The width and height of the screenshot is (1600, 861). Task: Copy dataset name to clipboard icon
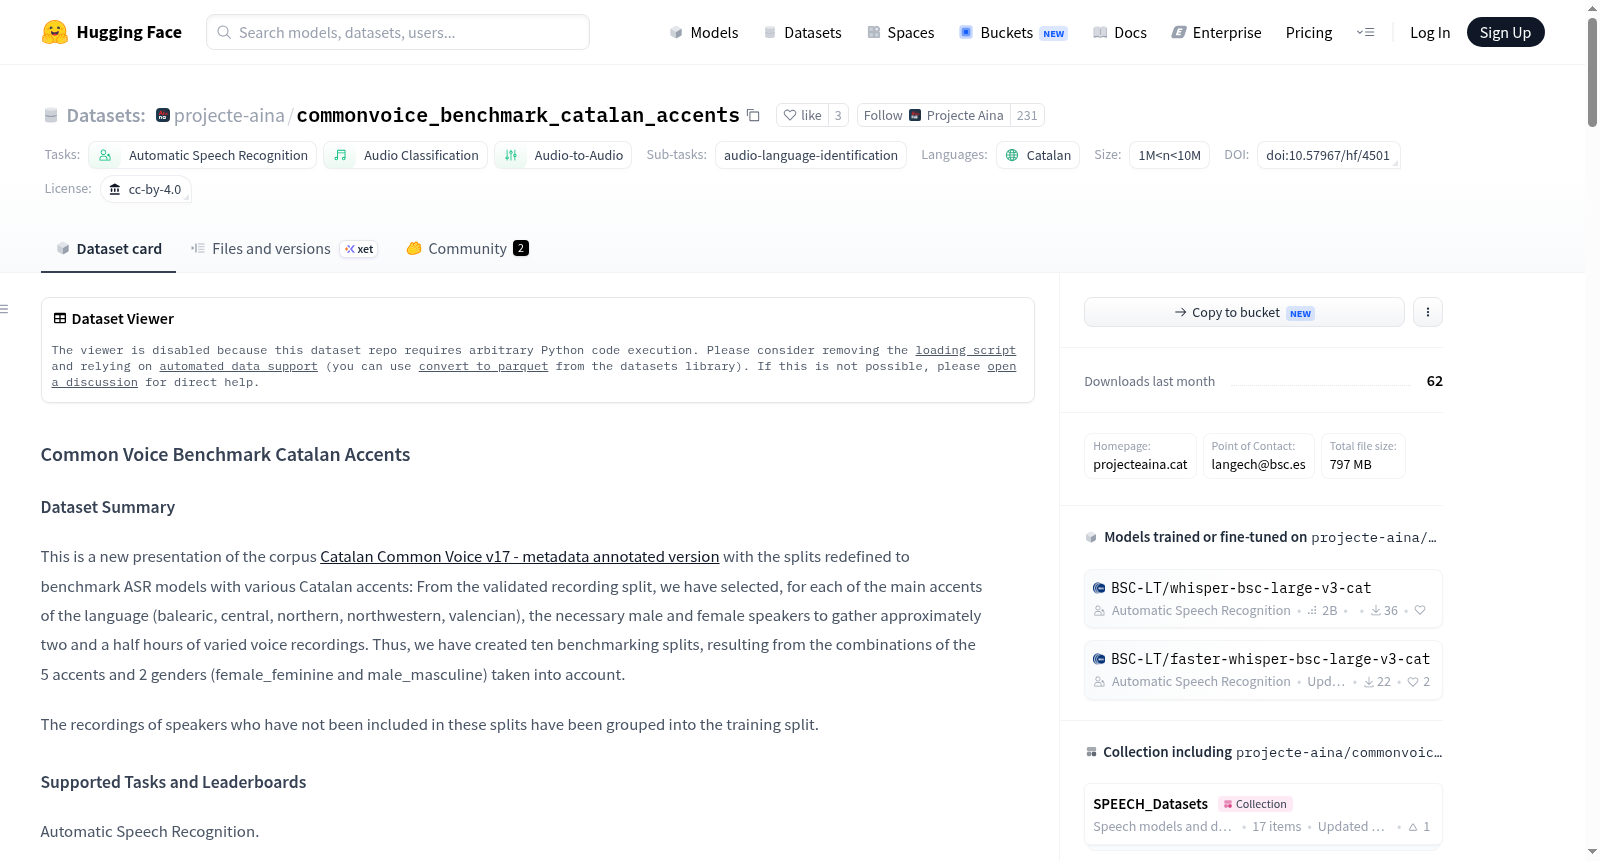[753, 116]
